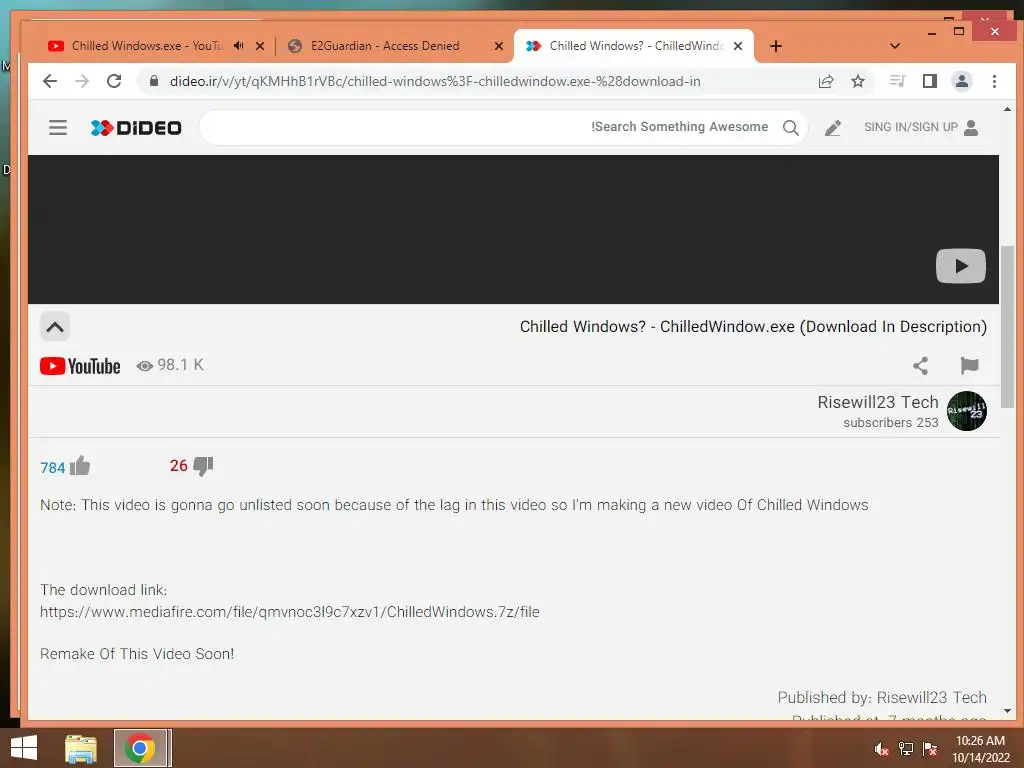This screenshot has width=1024, height=768.
Task: Click scrollbar down arrow
Action: [x=1007, y=711]
